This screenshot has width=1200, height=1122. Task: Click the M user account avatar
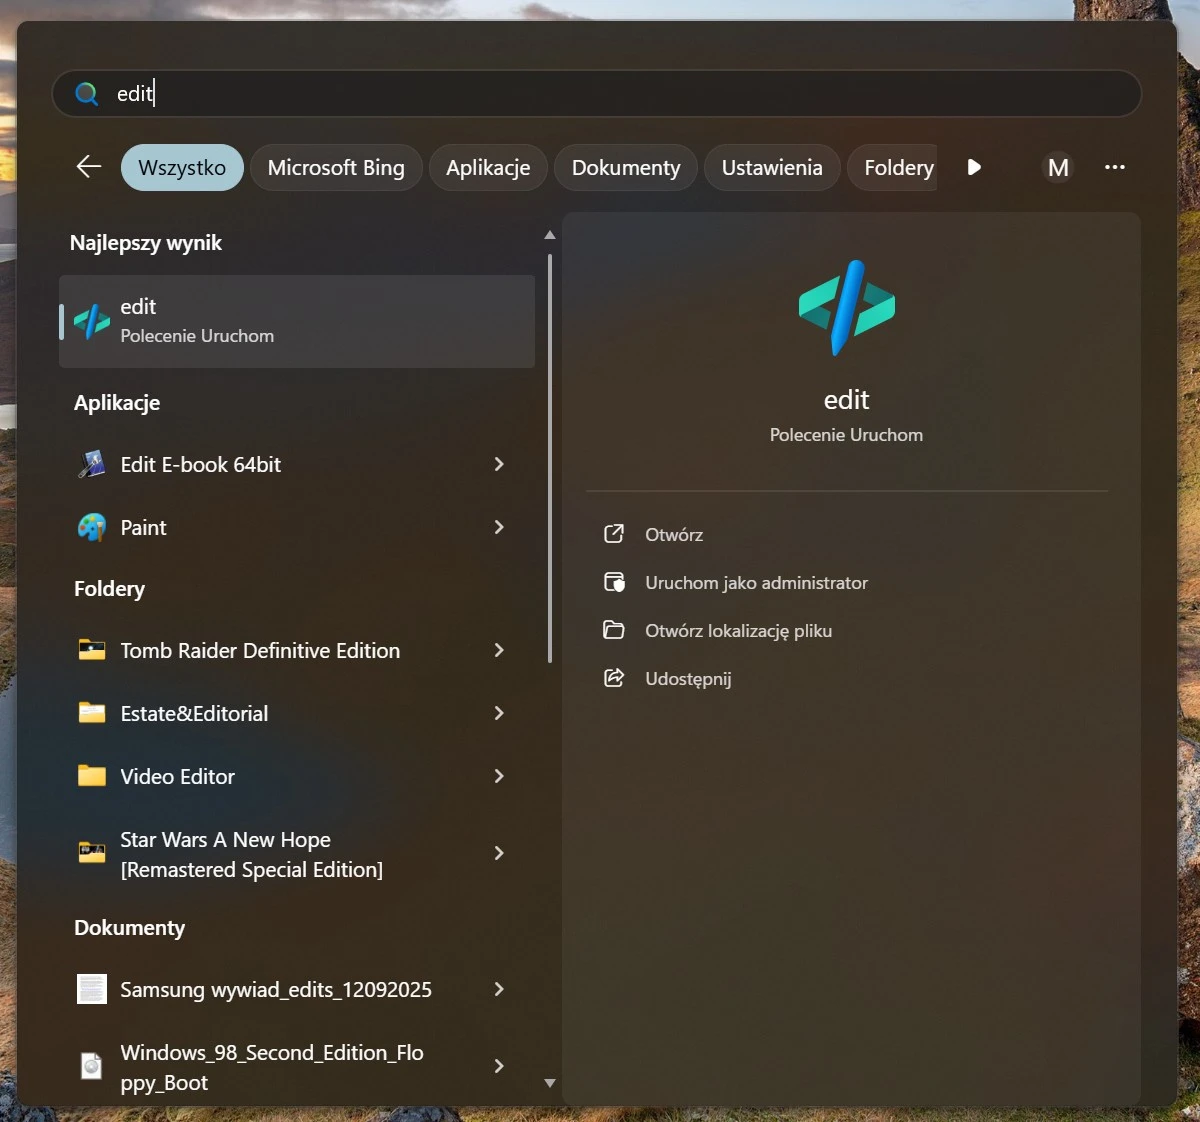(x=1058, y=167)
